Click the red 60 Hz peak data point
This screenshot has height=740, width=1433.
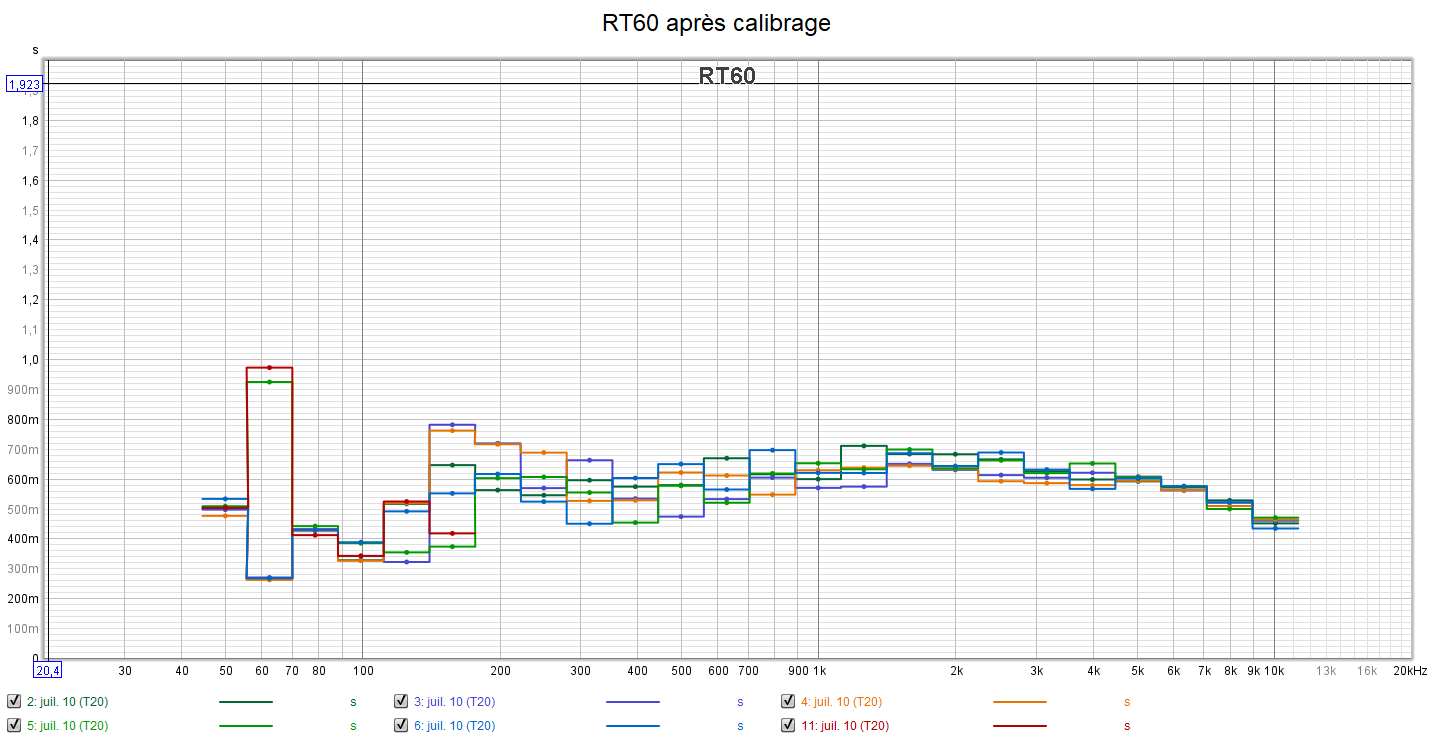(x=269, y=368)
